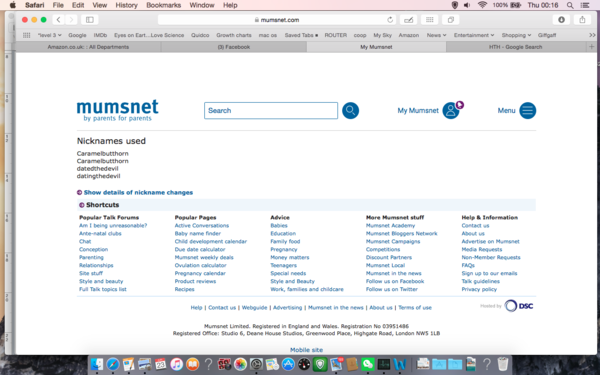Expand 'Show details of nickname changes'
The width and height of the screenshot is (600, 375).
[x=138, y=192]
